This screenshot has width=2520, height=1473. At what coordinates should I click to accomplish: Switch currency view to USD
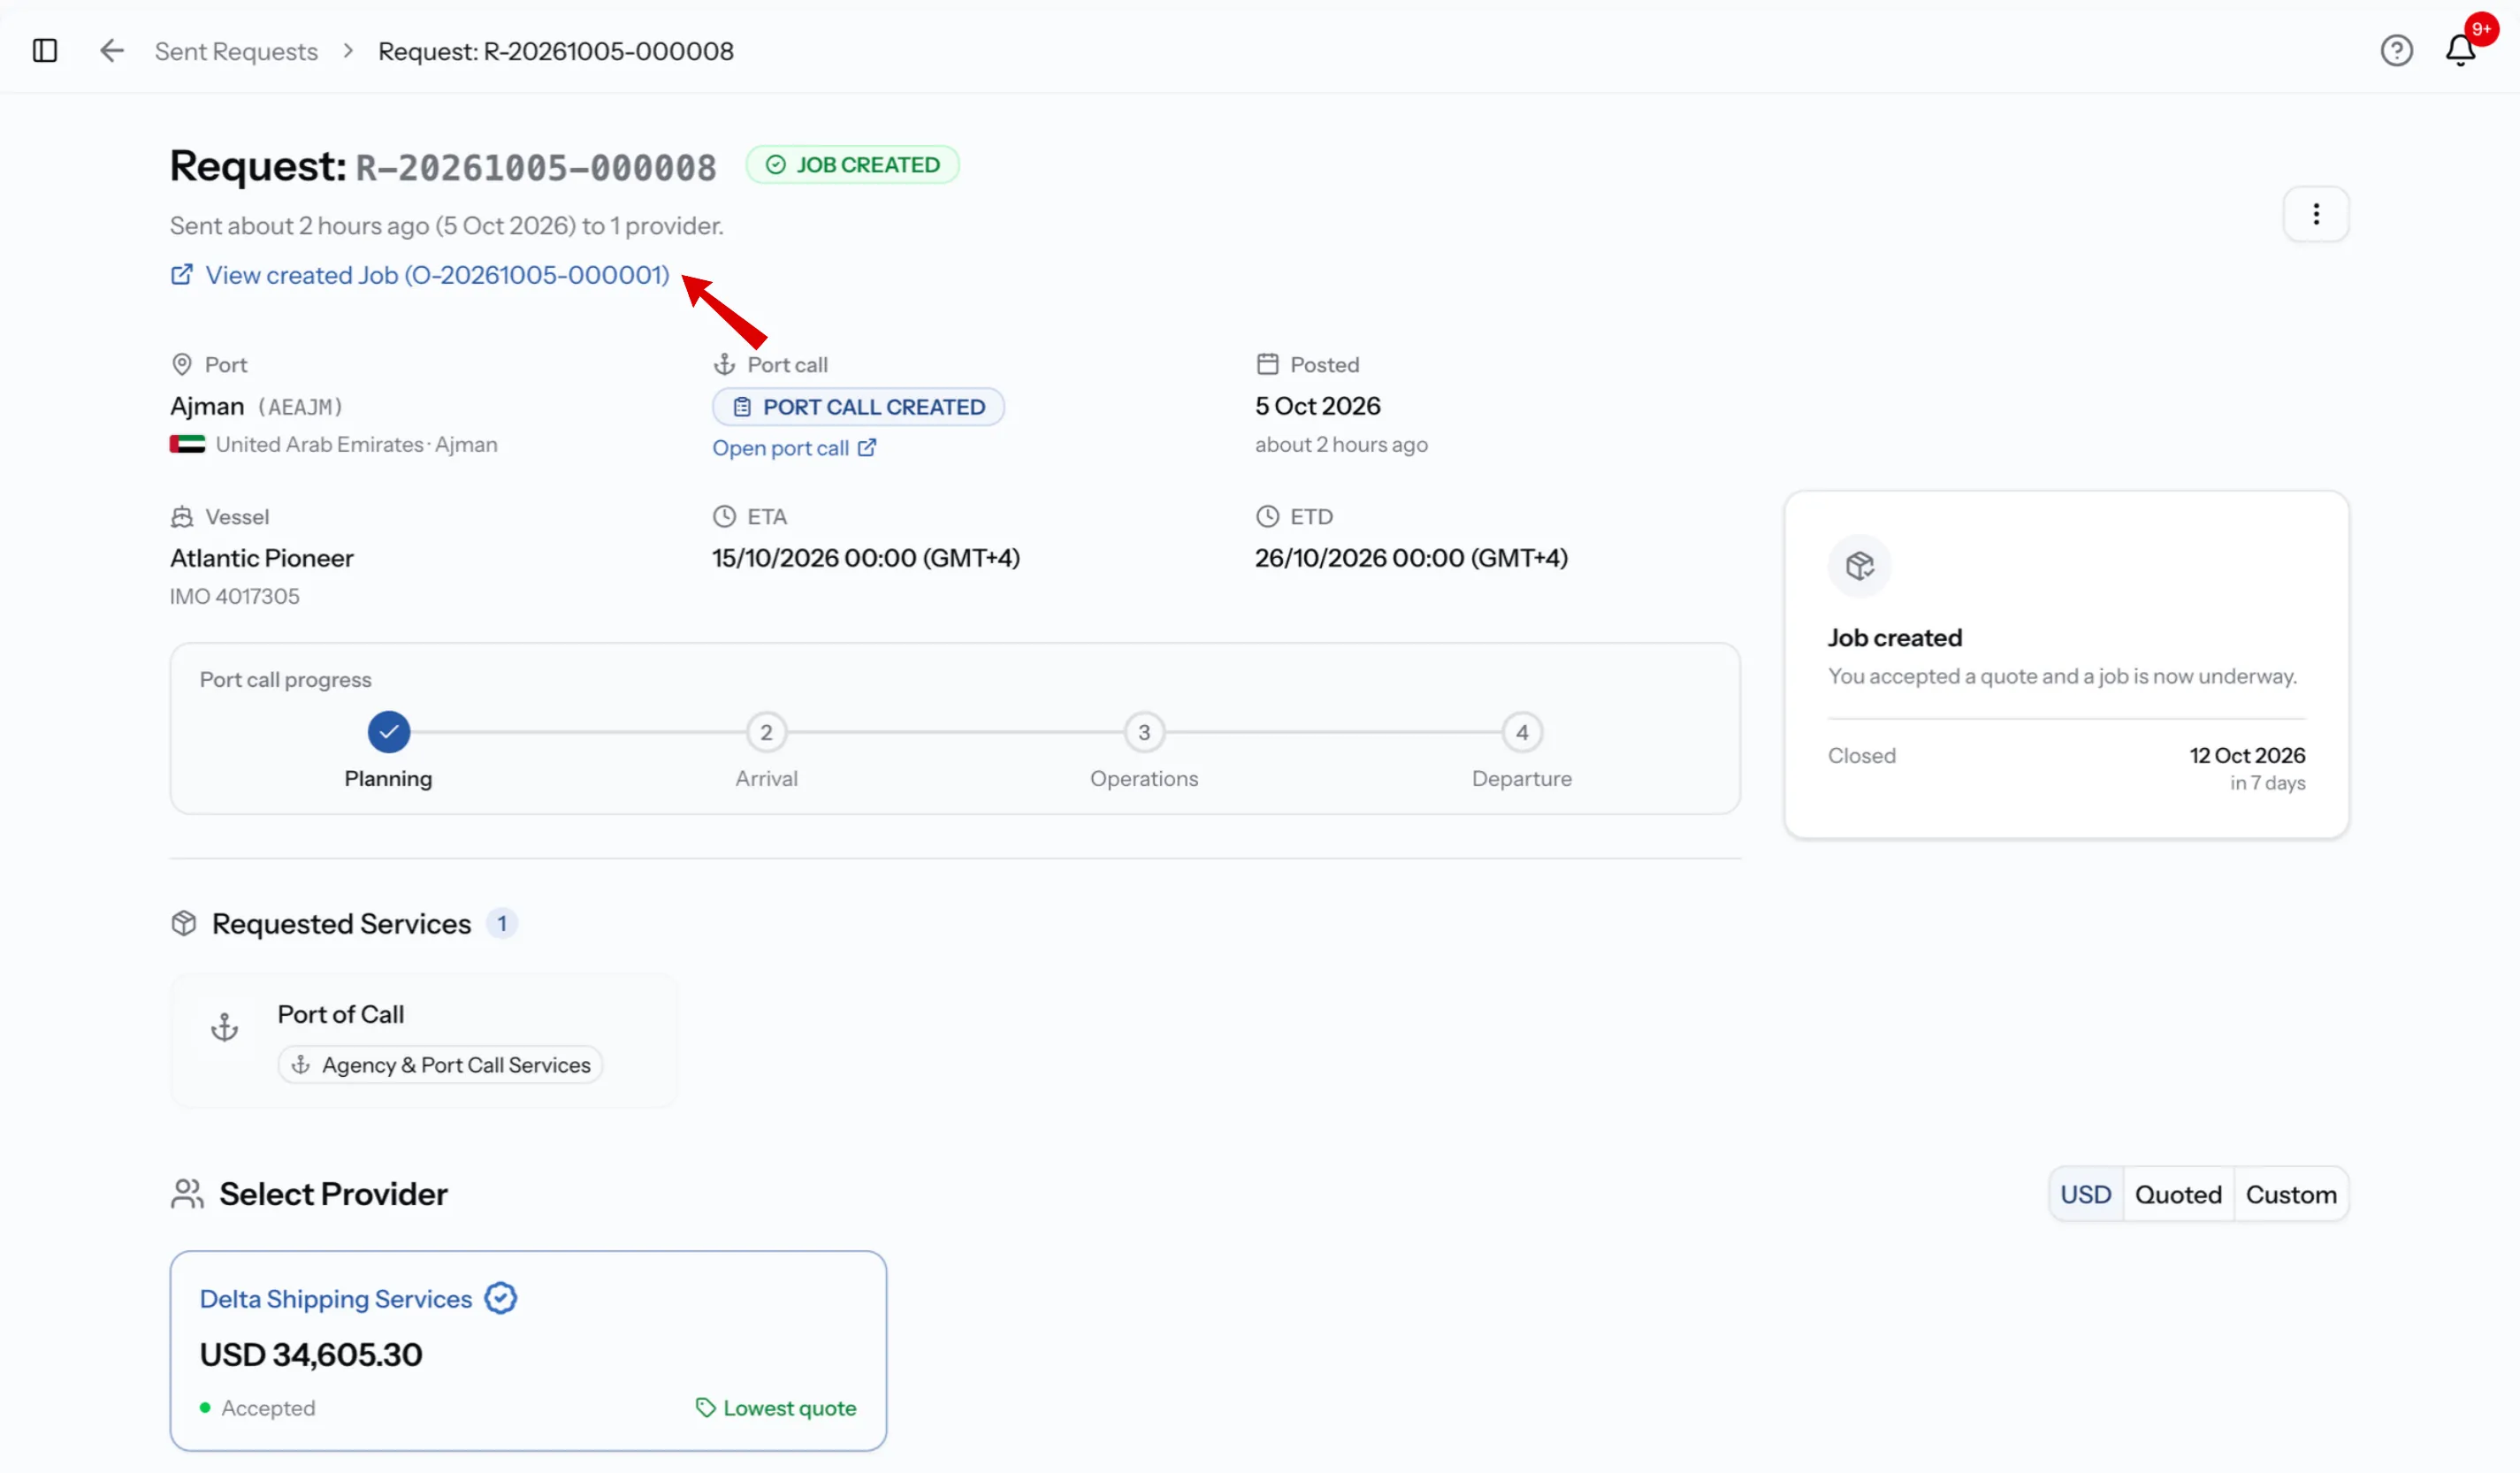pos(2086,1194)
